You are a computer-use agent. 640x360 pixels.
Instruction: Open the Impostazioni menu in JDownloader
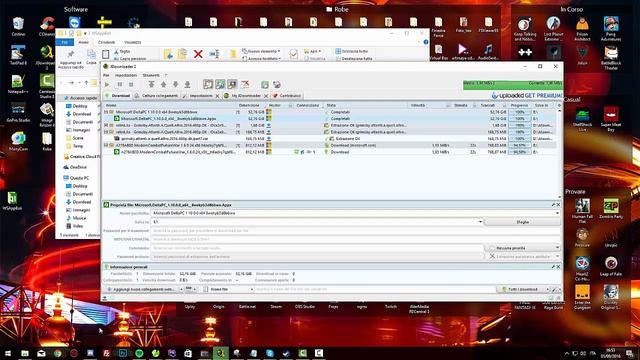coord(126,75)
